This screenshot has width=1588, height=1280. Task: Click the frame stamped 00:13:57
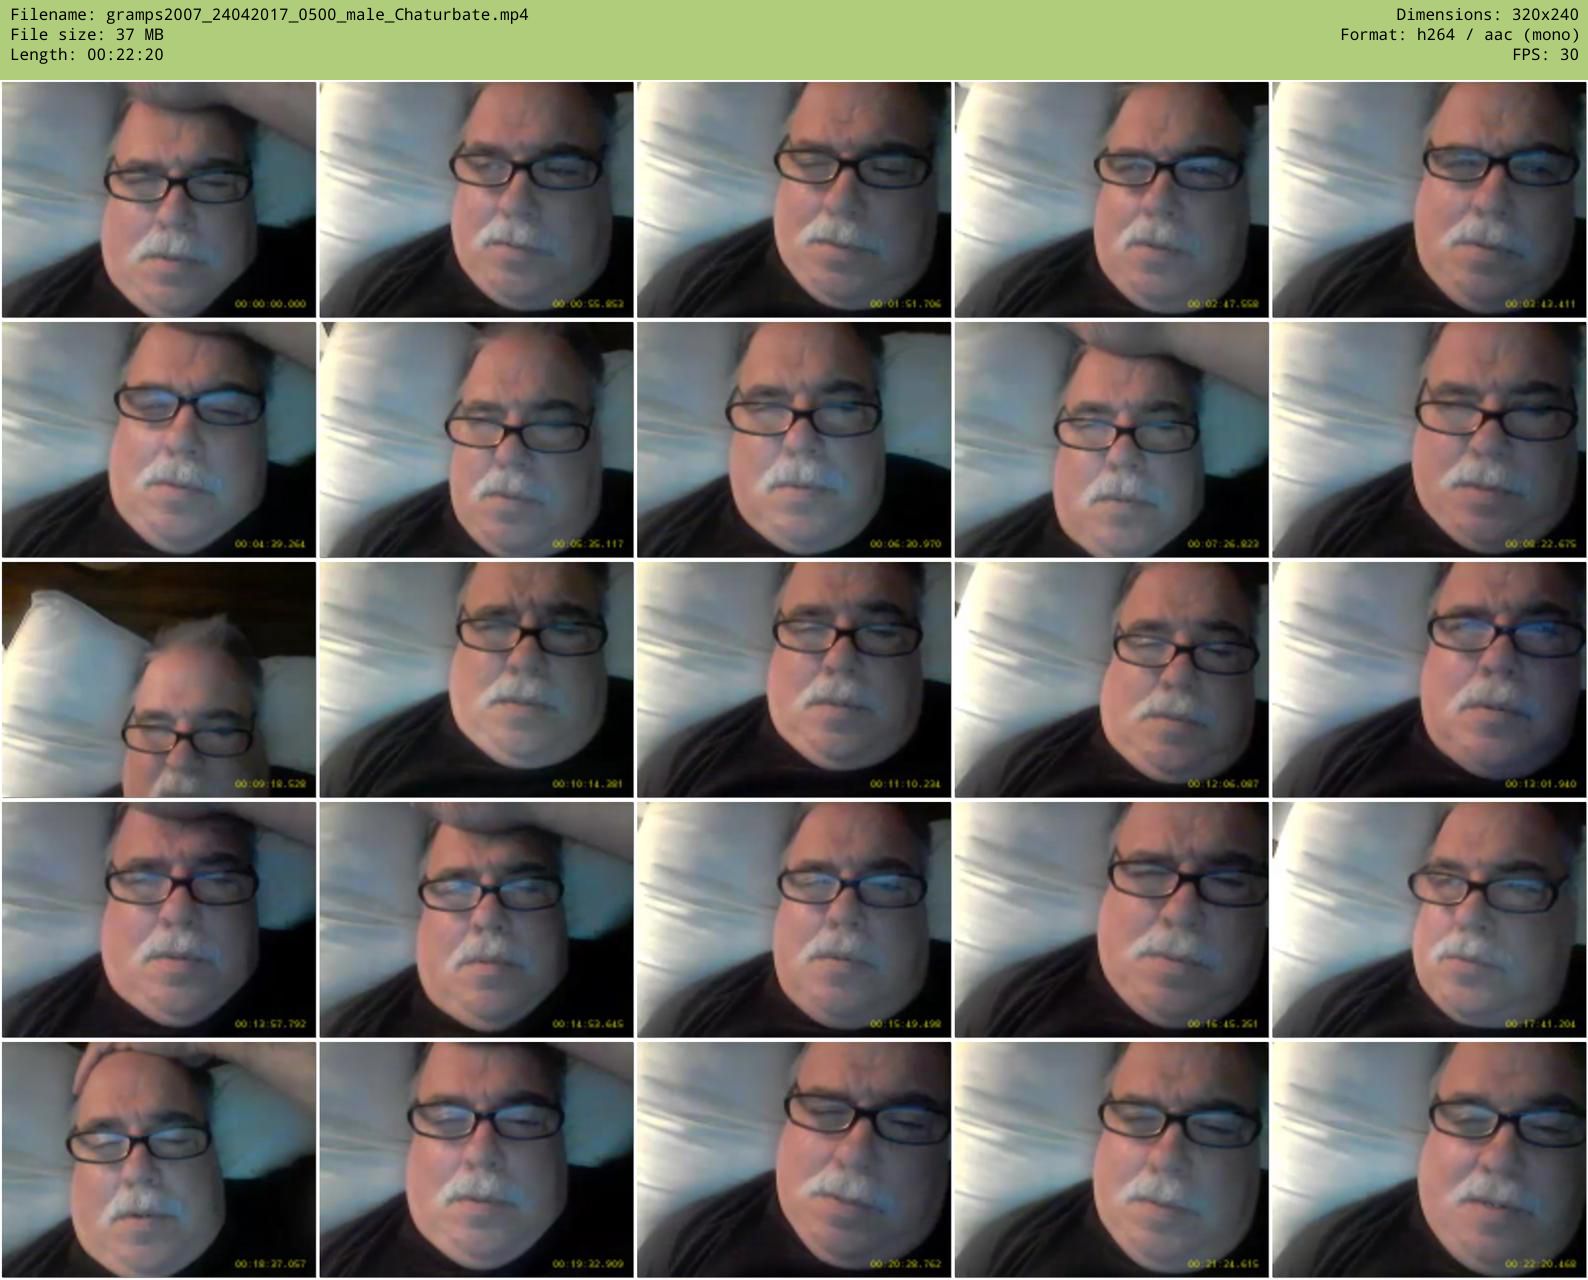pos(159,920)
